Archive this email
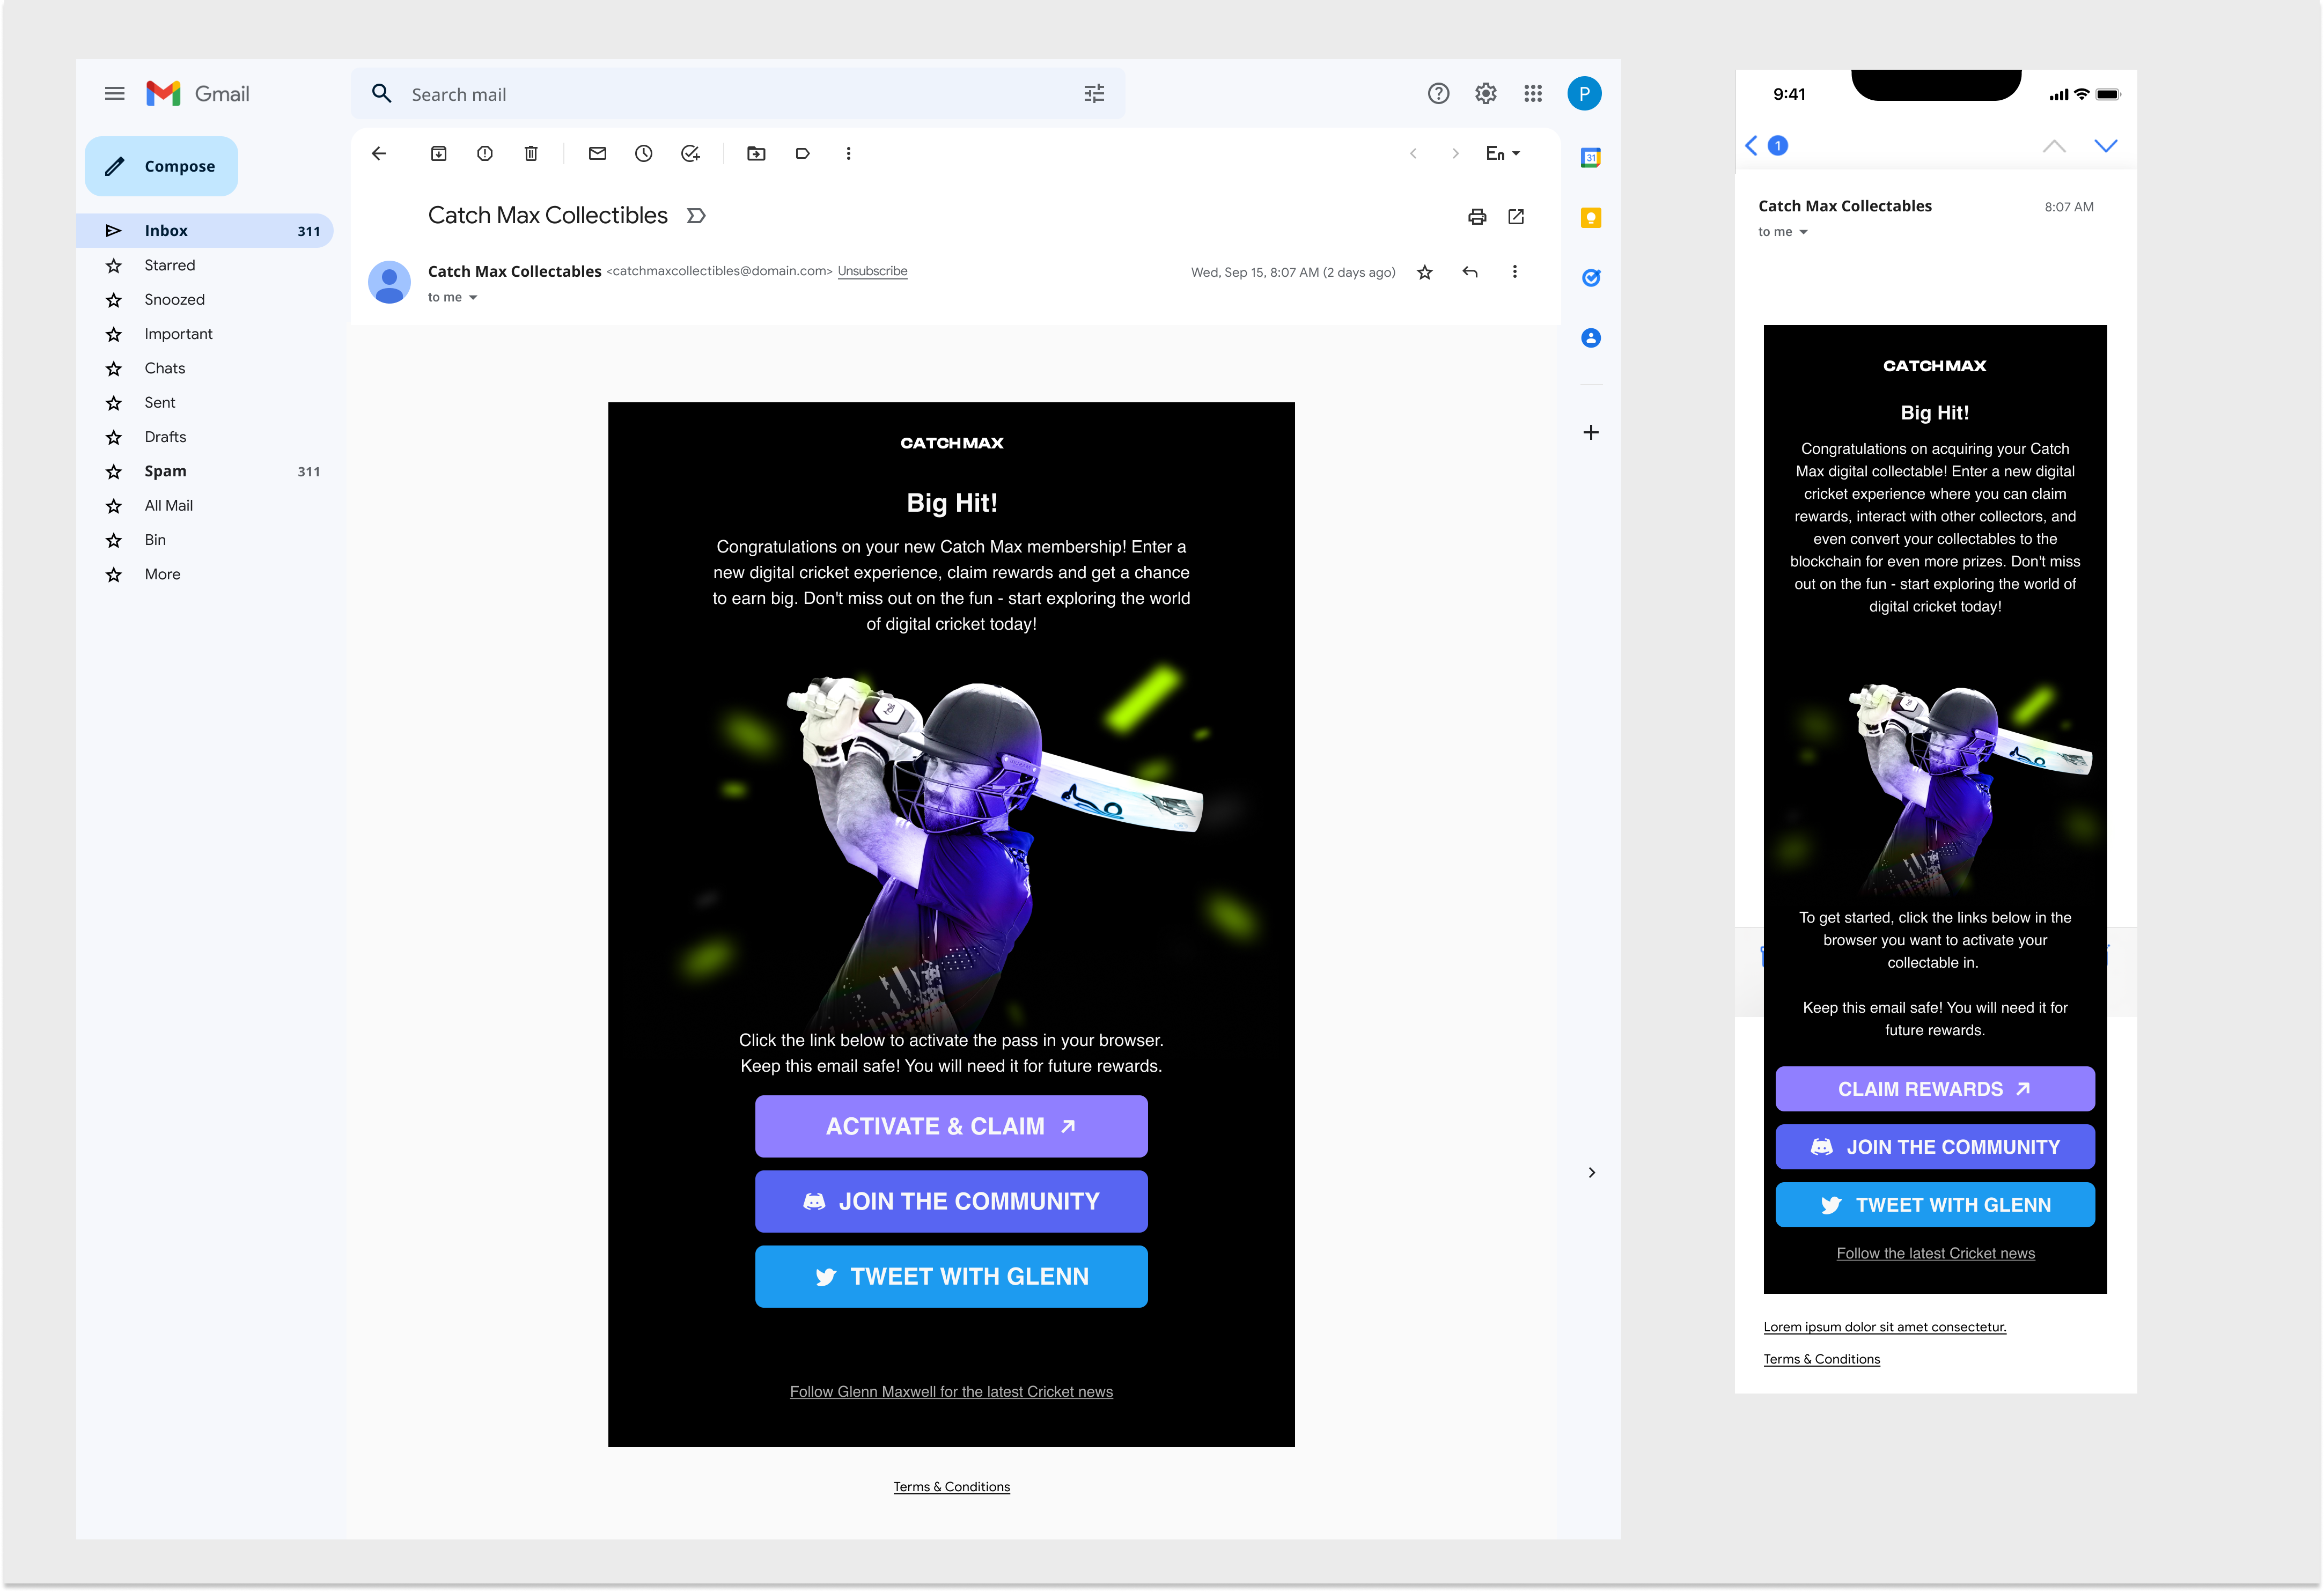The height and width of the screenshot is (1592, 2324). tap(439, 154)
